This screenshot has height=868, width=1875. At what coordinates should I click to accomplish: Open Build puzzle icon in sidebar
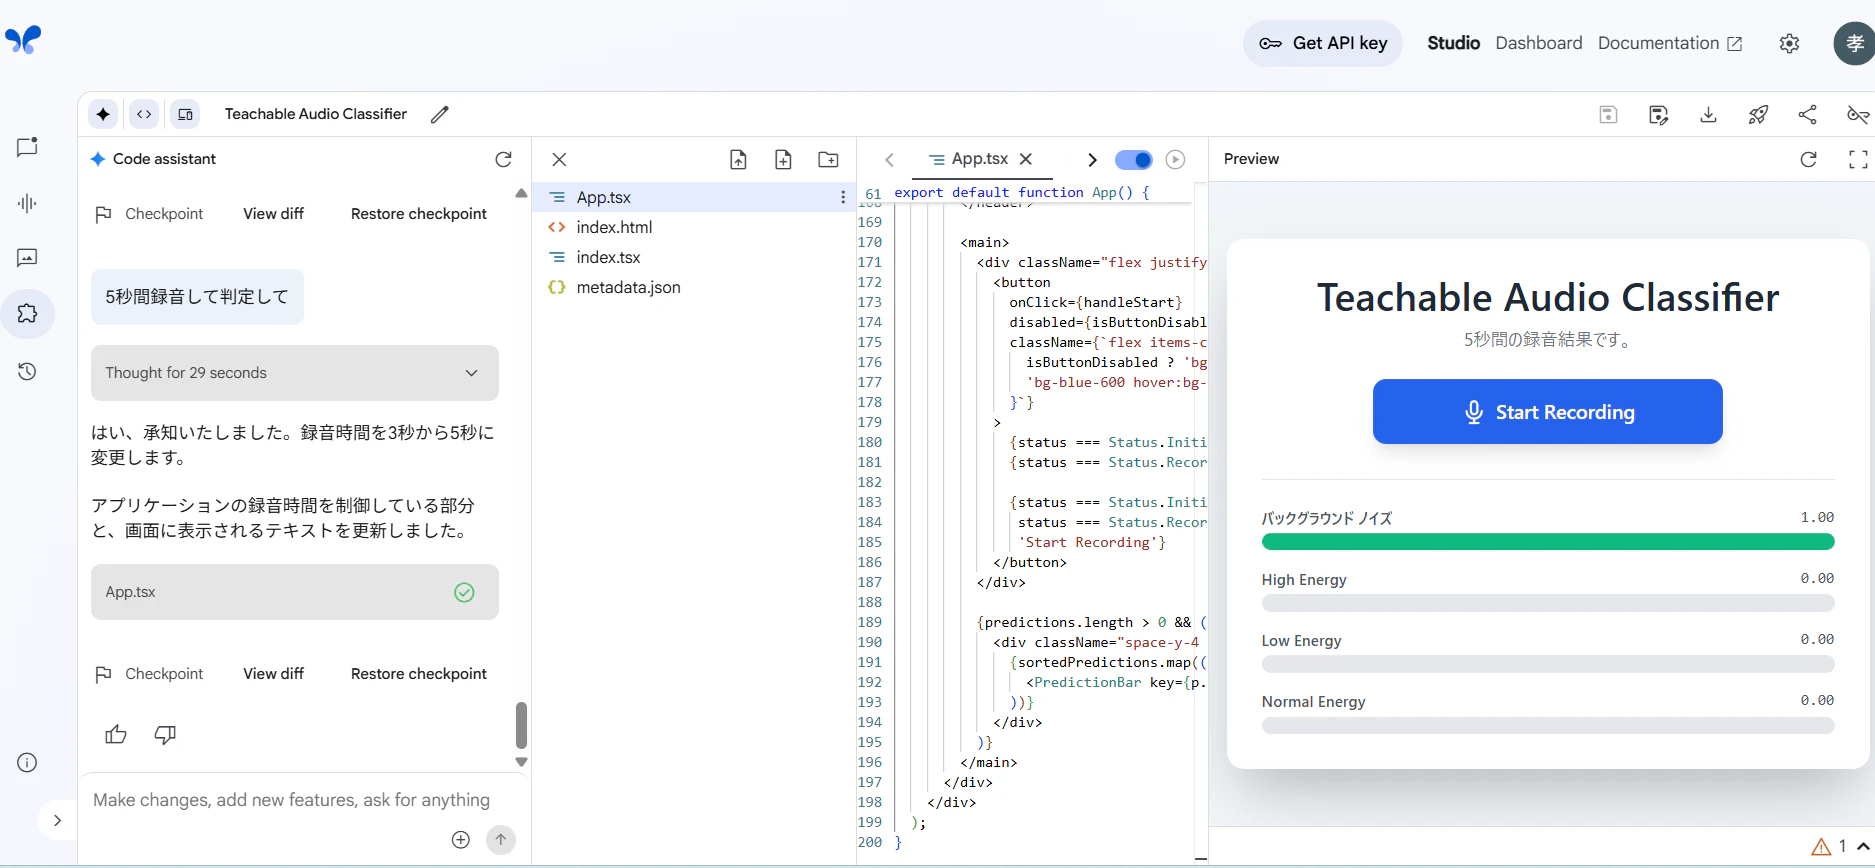pyautogui.click(x=27, y=313)
